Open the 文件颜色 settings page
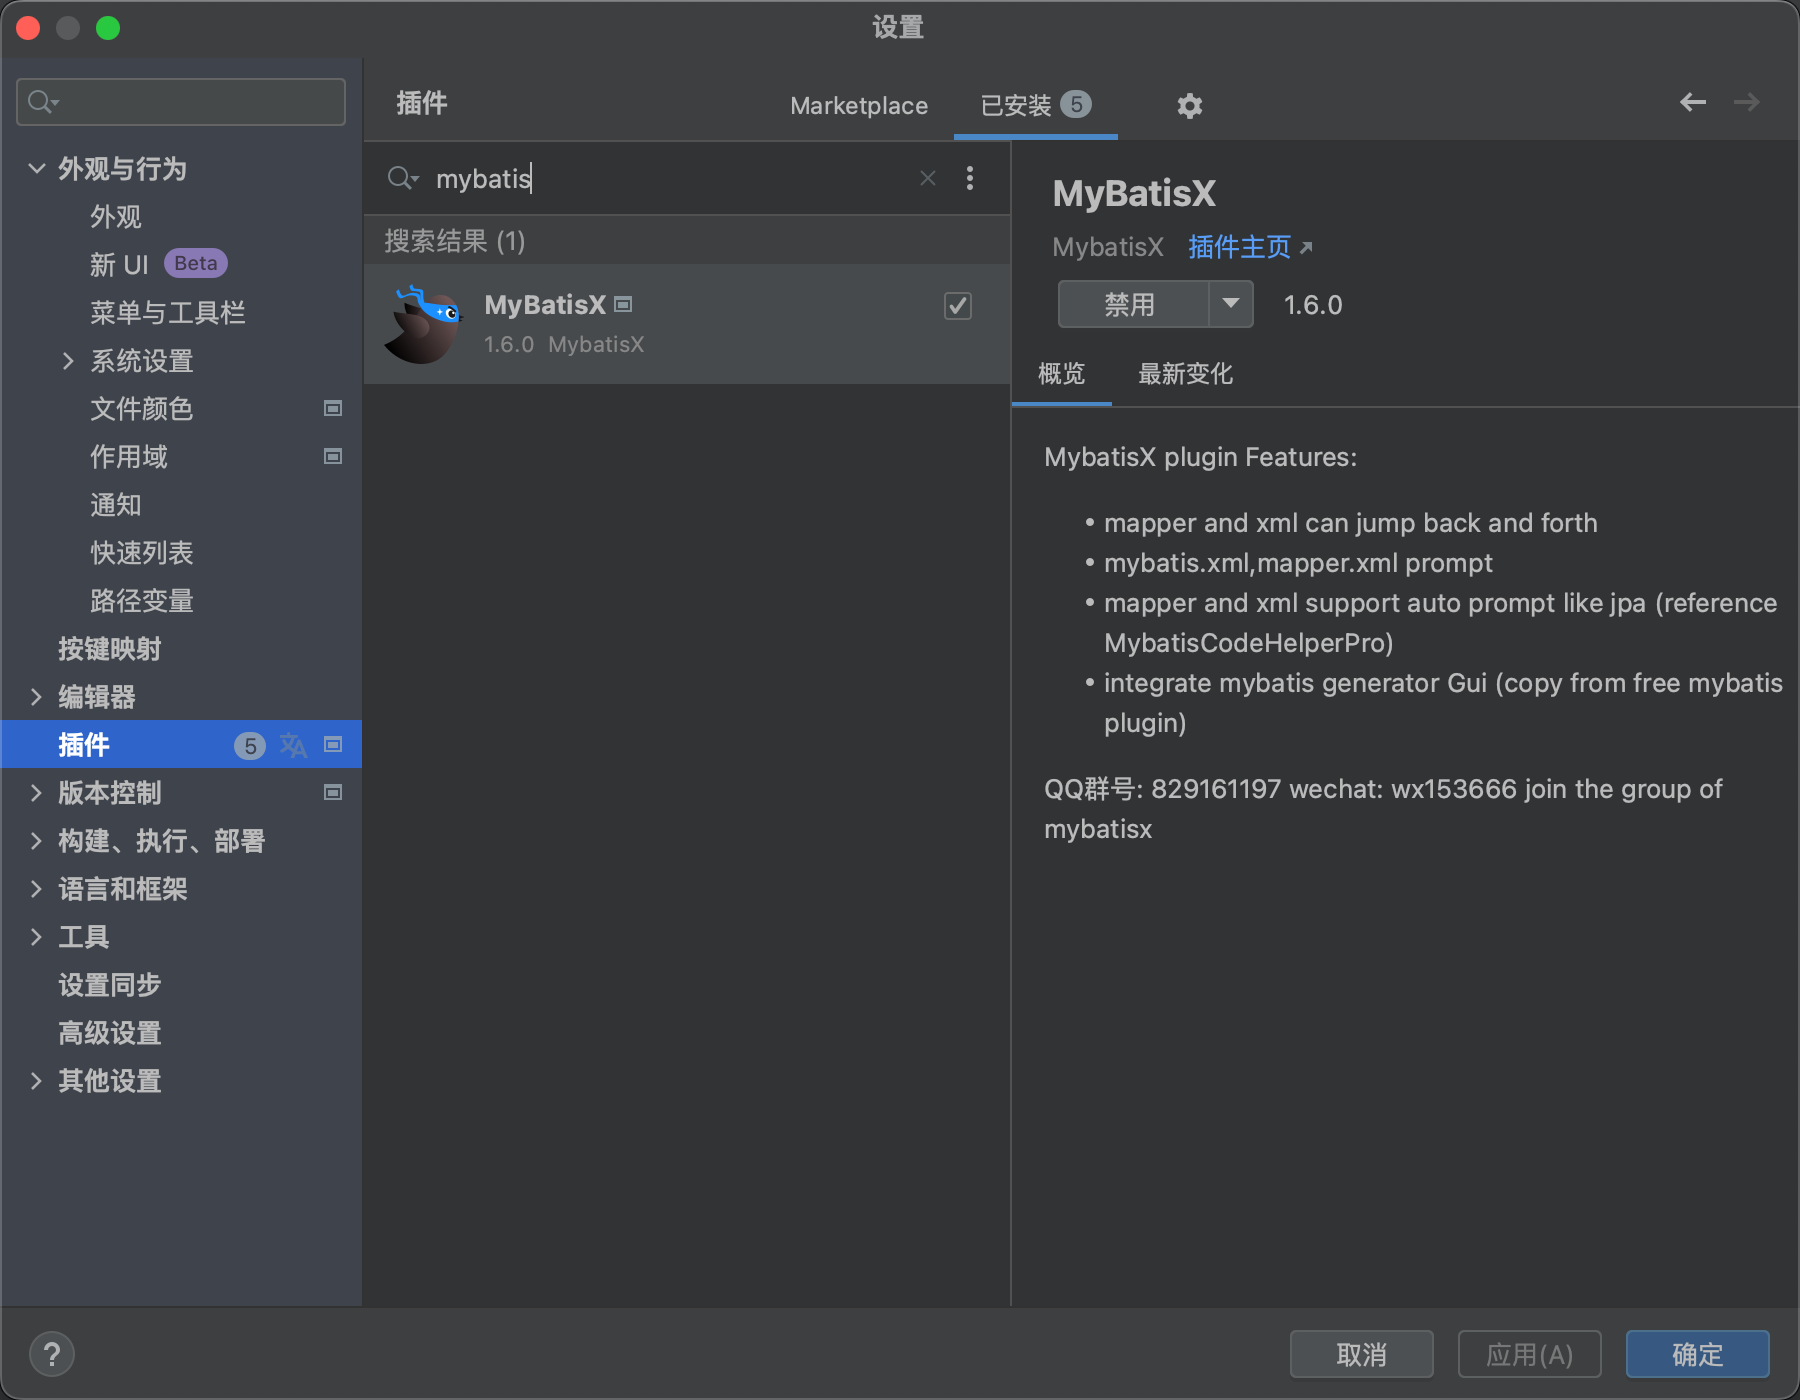Image resolution: width=1800 pixels, height=1400 pixels. click(x=141, y=408)
